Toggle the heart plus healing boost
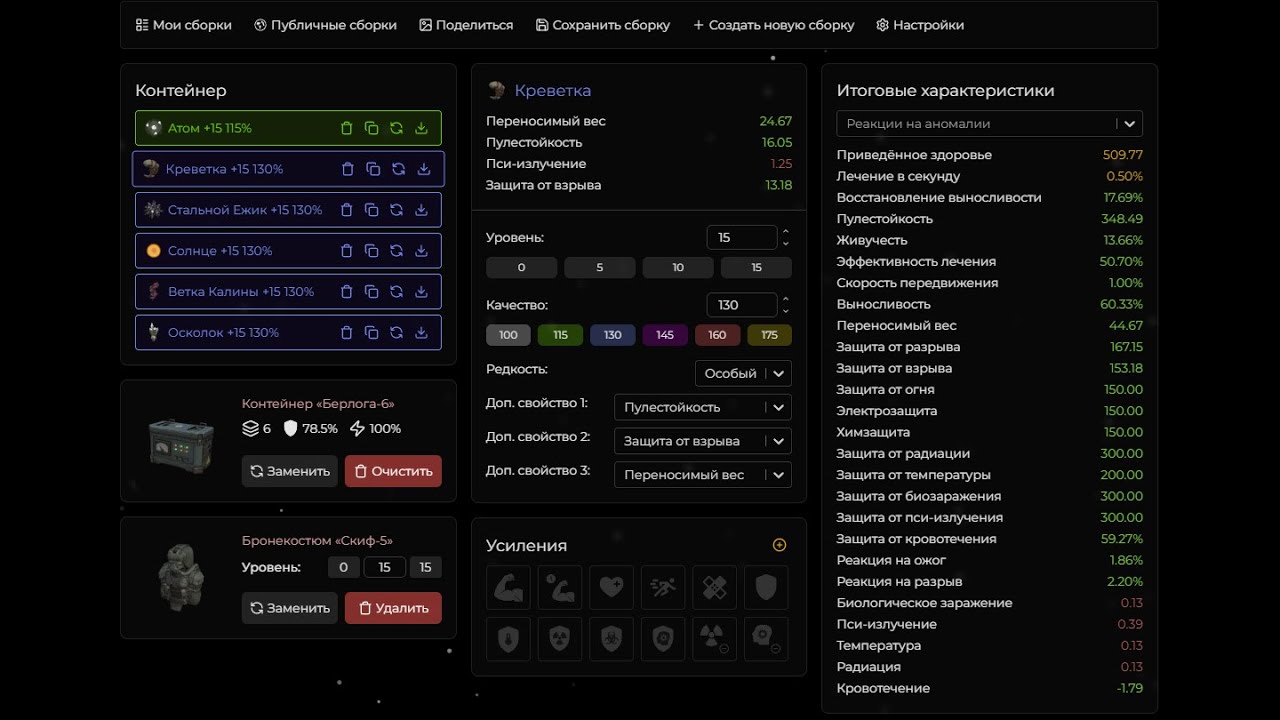 tap(612, 588)
